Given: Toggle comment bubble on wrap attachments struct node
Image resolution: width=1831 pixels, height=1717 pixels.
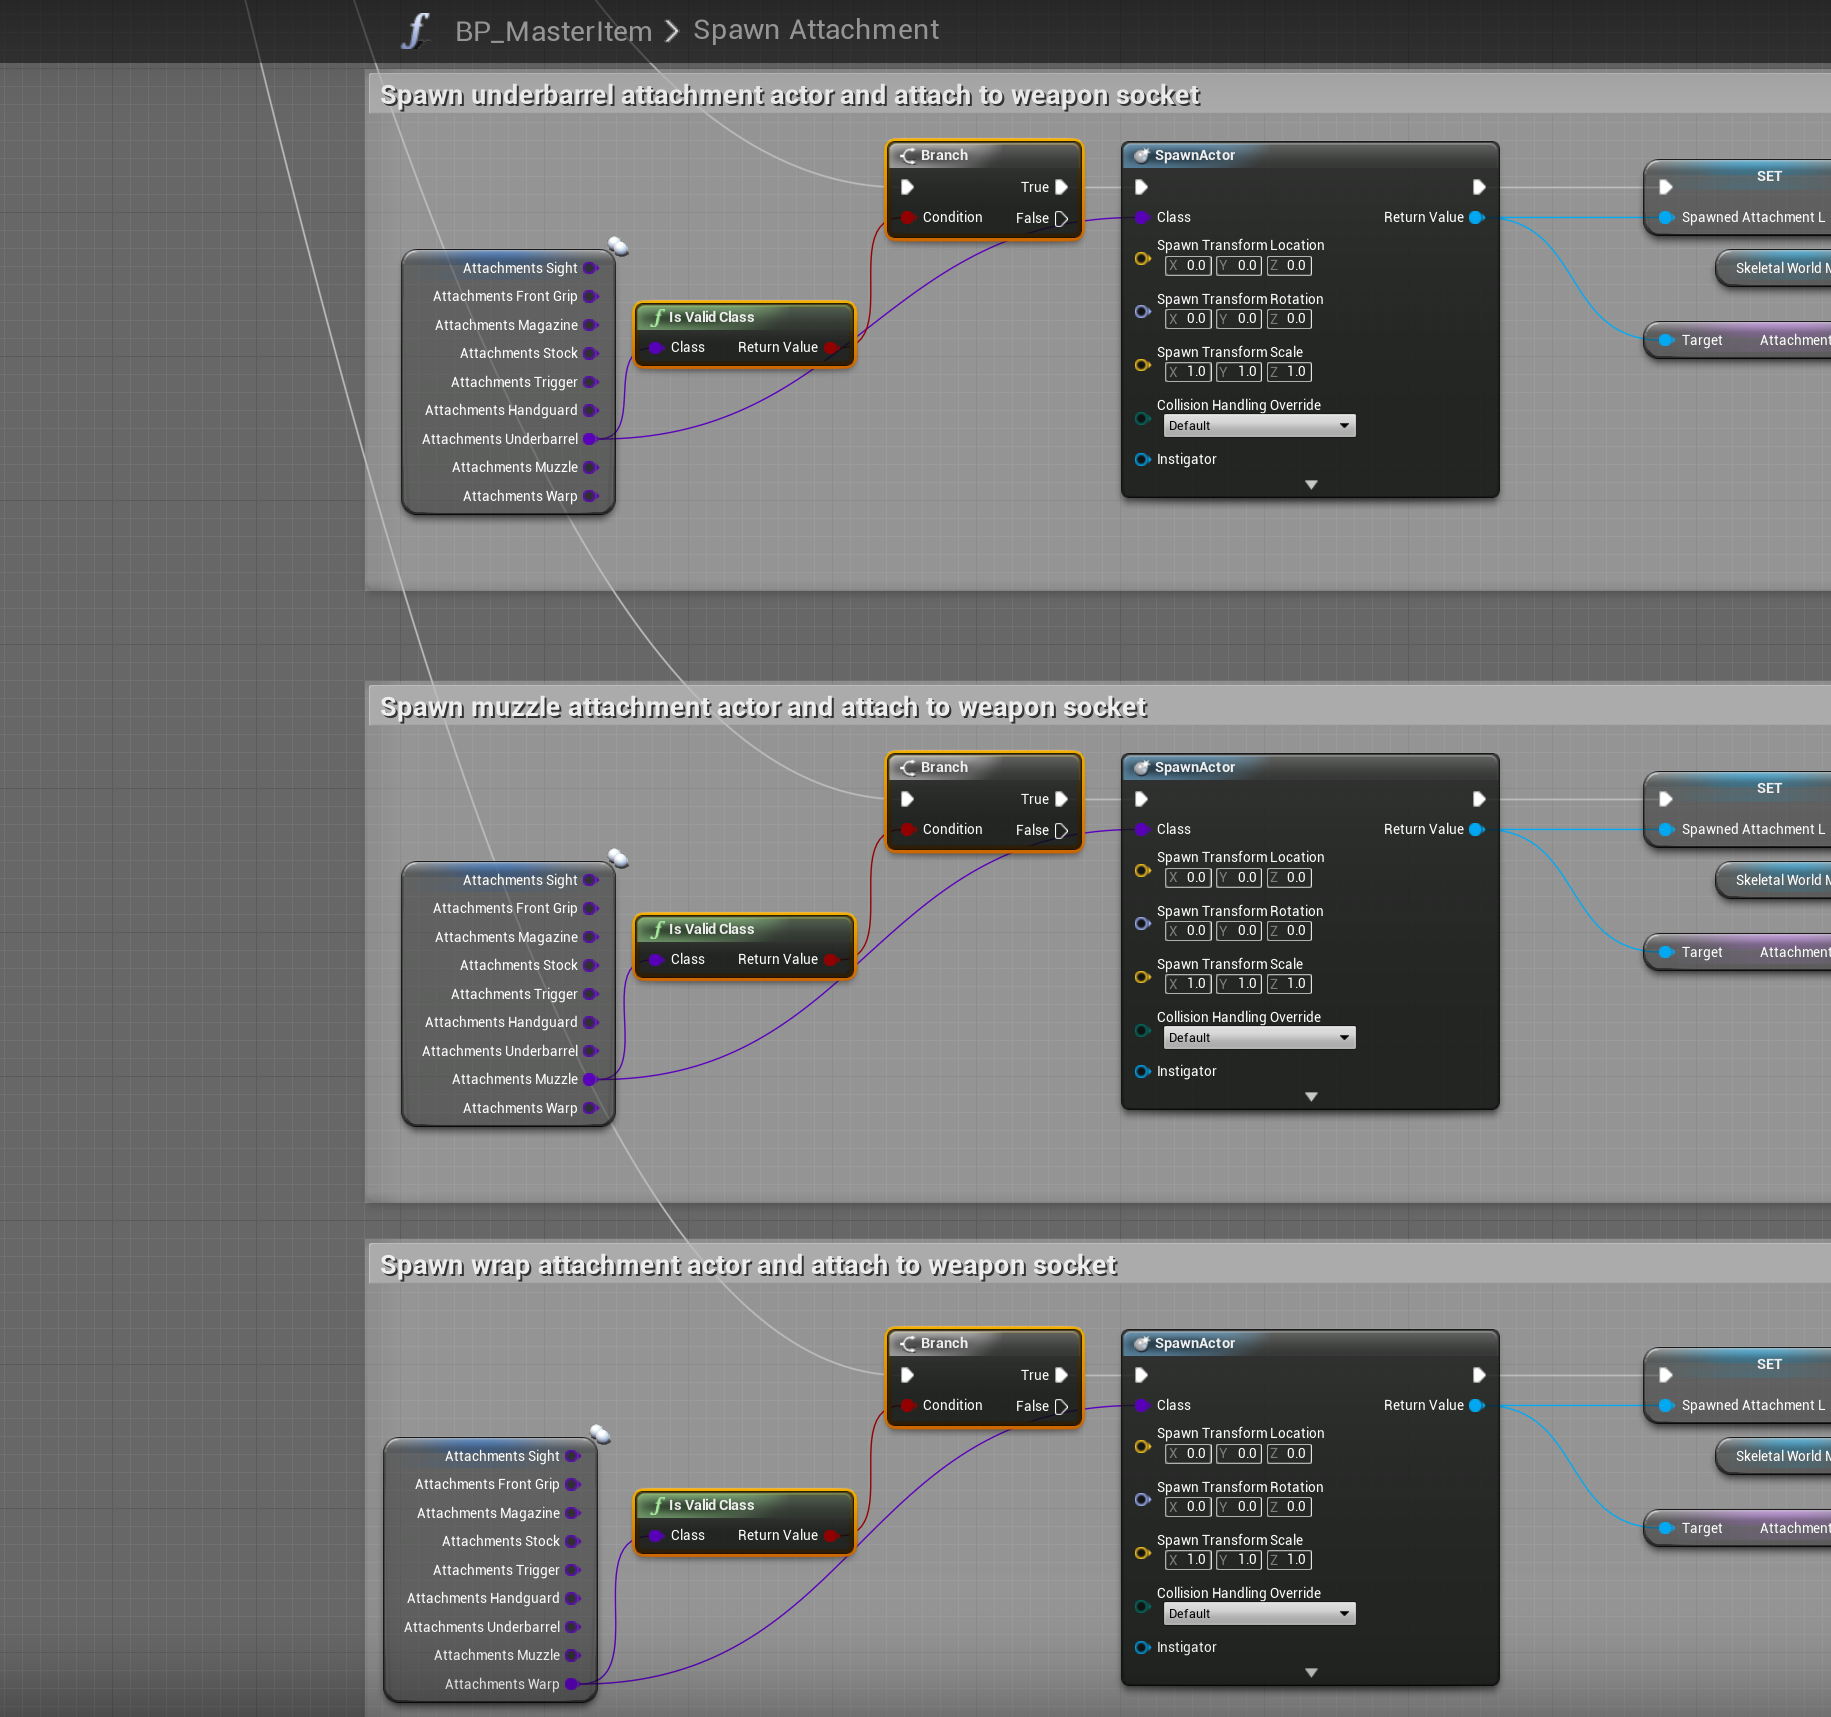Looking at the screenshot, I should [x=600, y=1434].
